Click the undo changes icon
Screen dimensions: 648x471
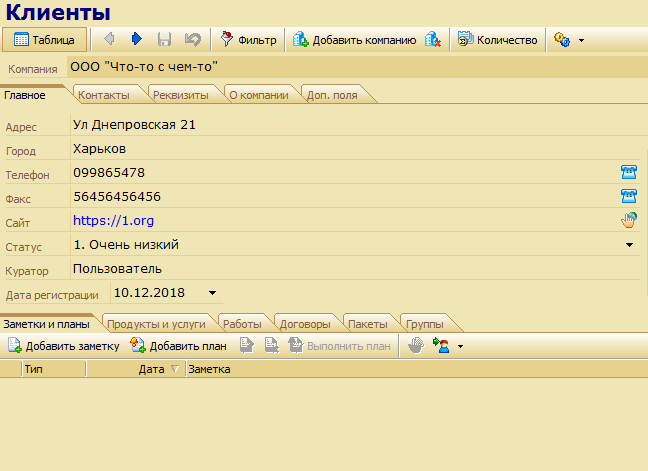point(193,40)
